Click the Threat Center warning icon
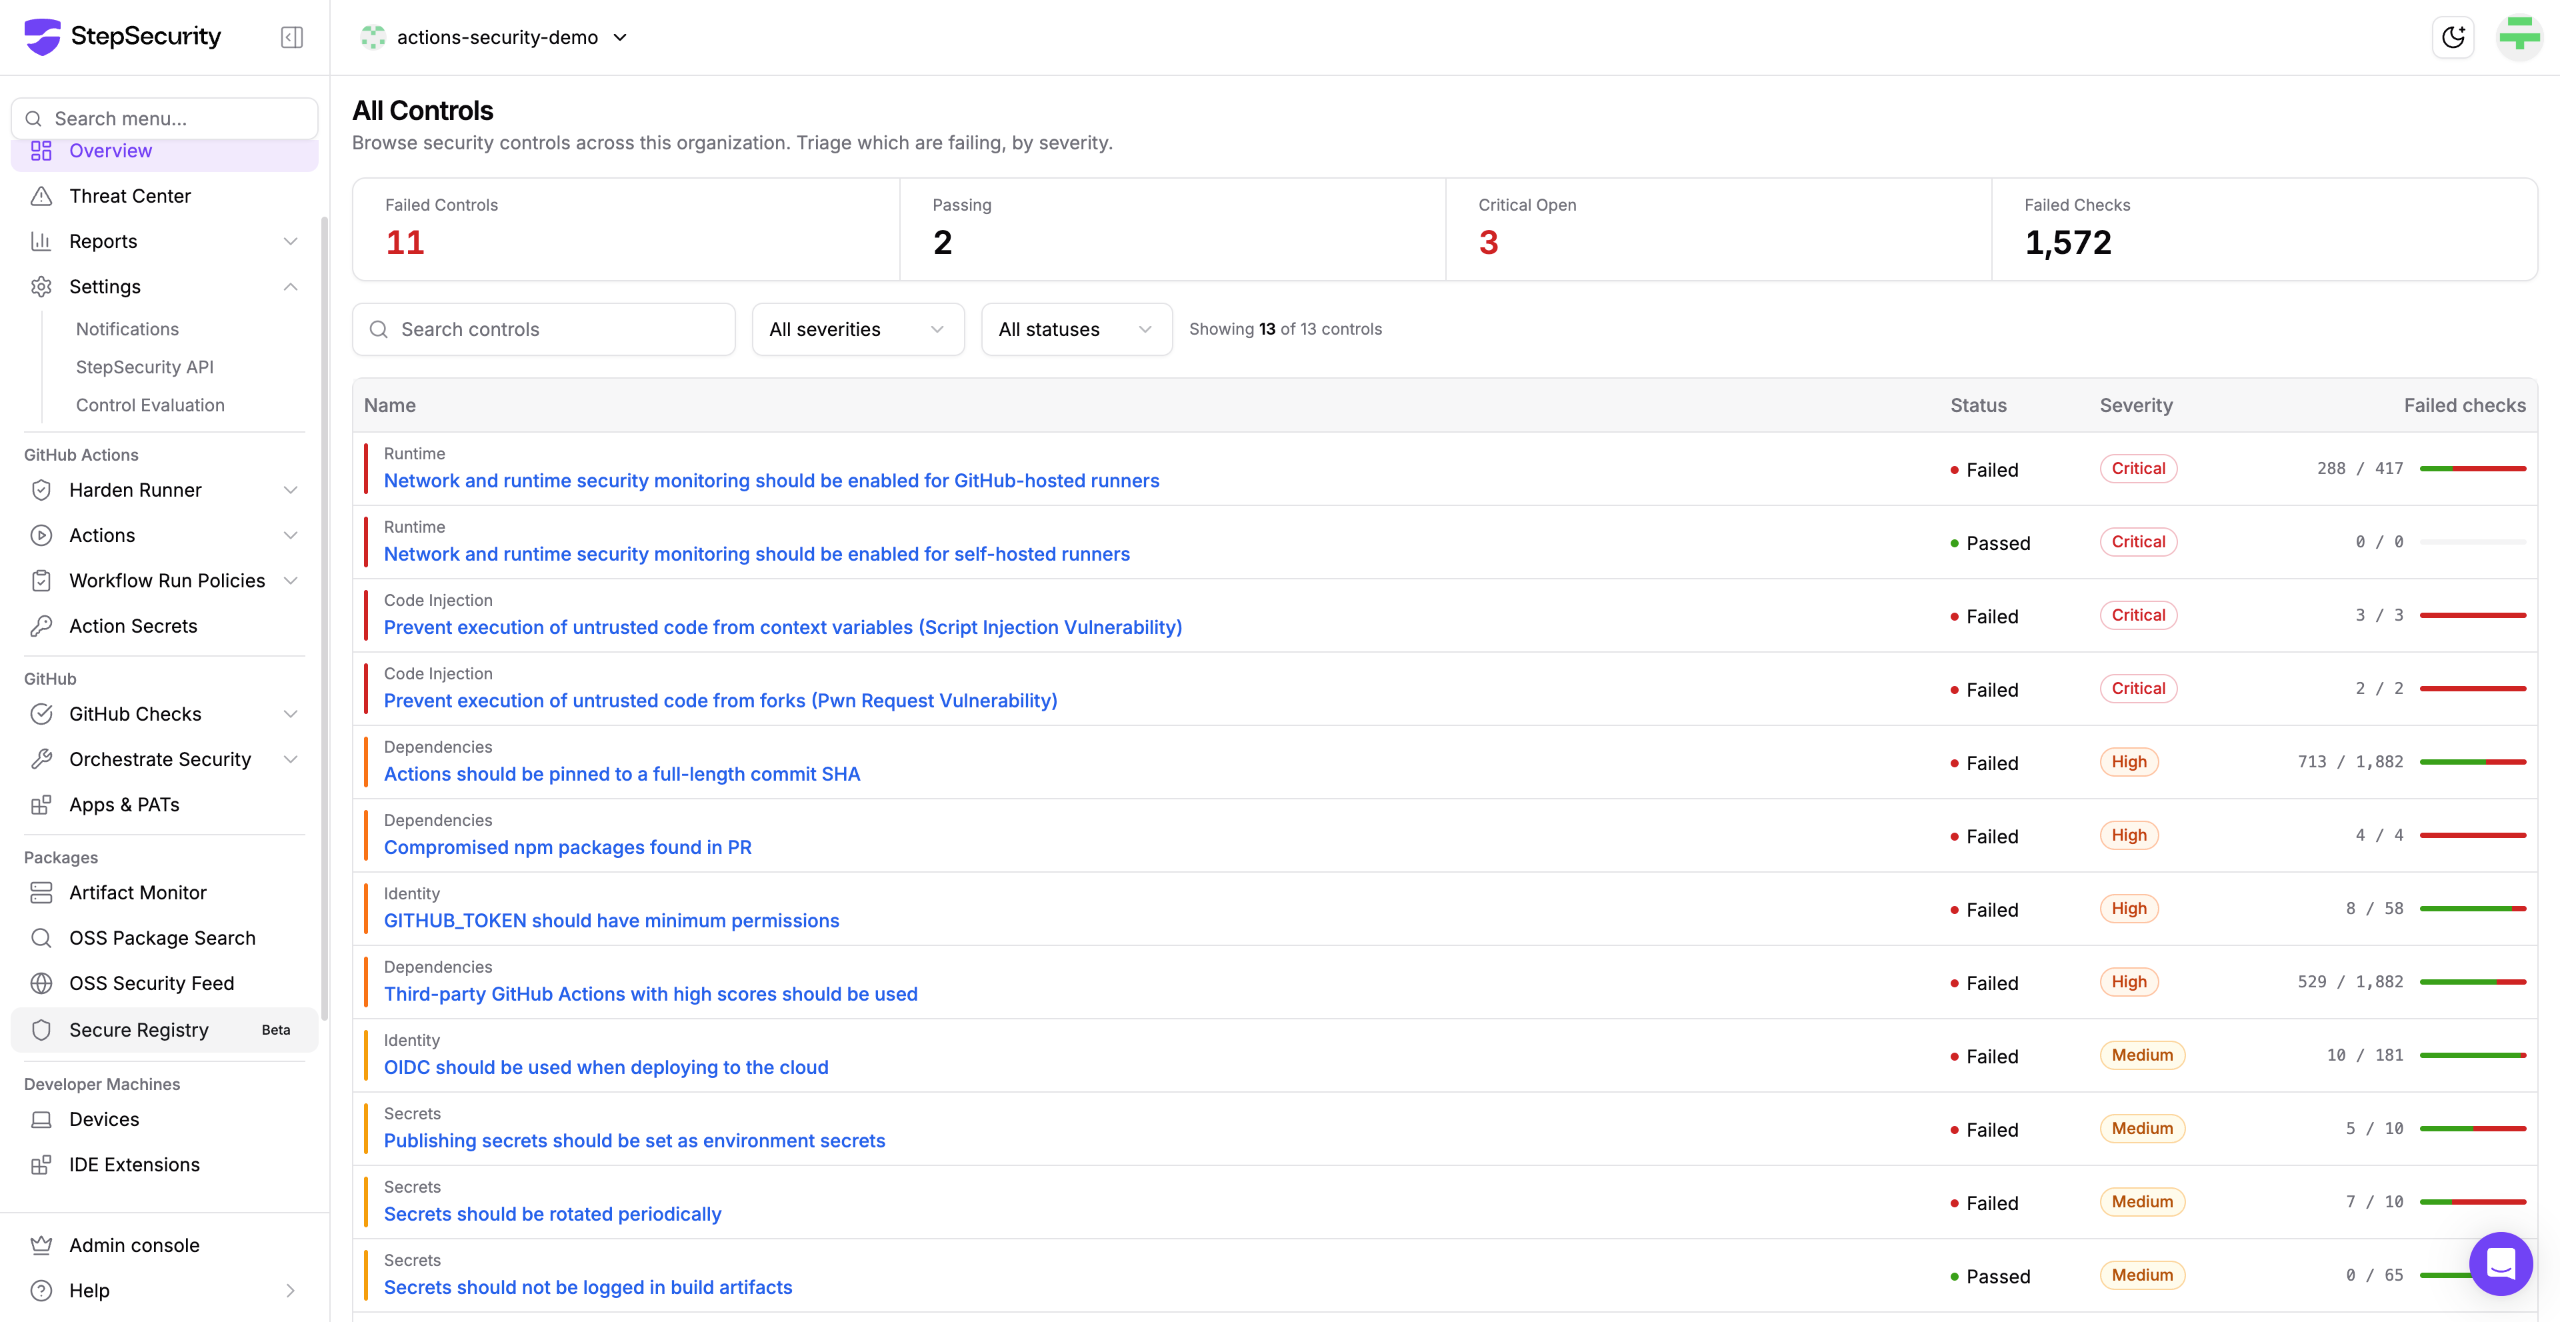The width and height of the screenshot is (2560, 1322). [x=41, y=196]
